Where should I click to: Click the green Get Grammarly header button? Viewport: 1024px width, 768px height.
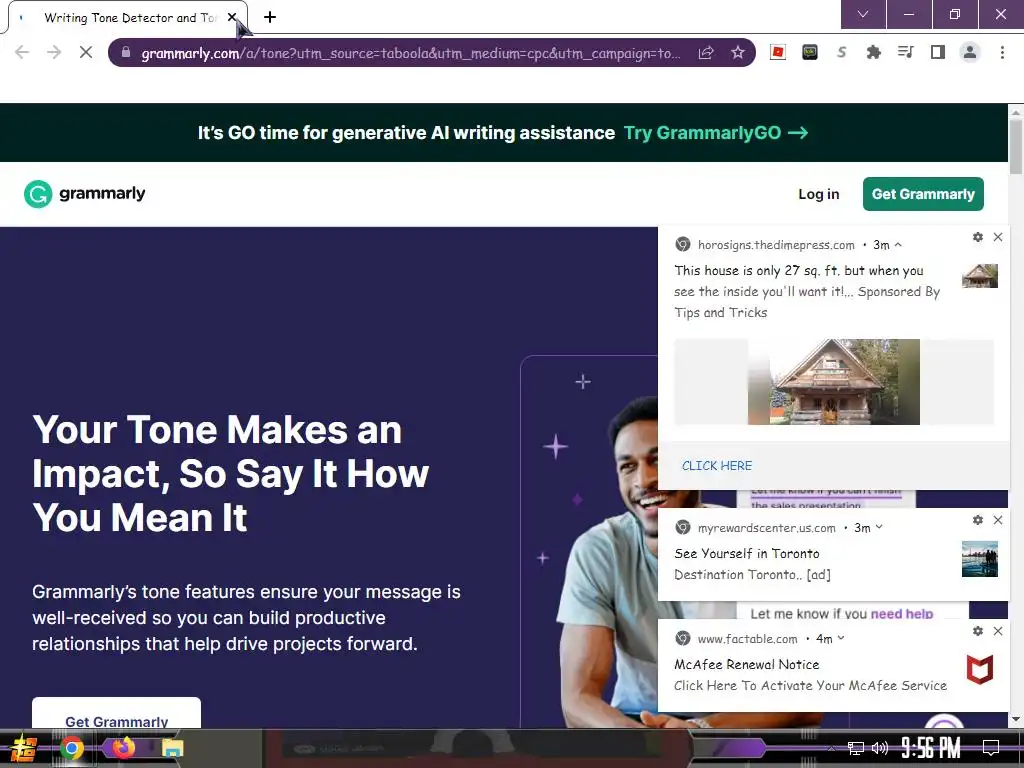(923, 194)
